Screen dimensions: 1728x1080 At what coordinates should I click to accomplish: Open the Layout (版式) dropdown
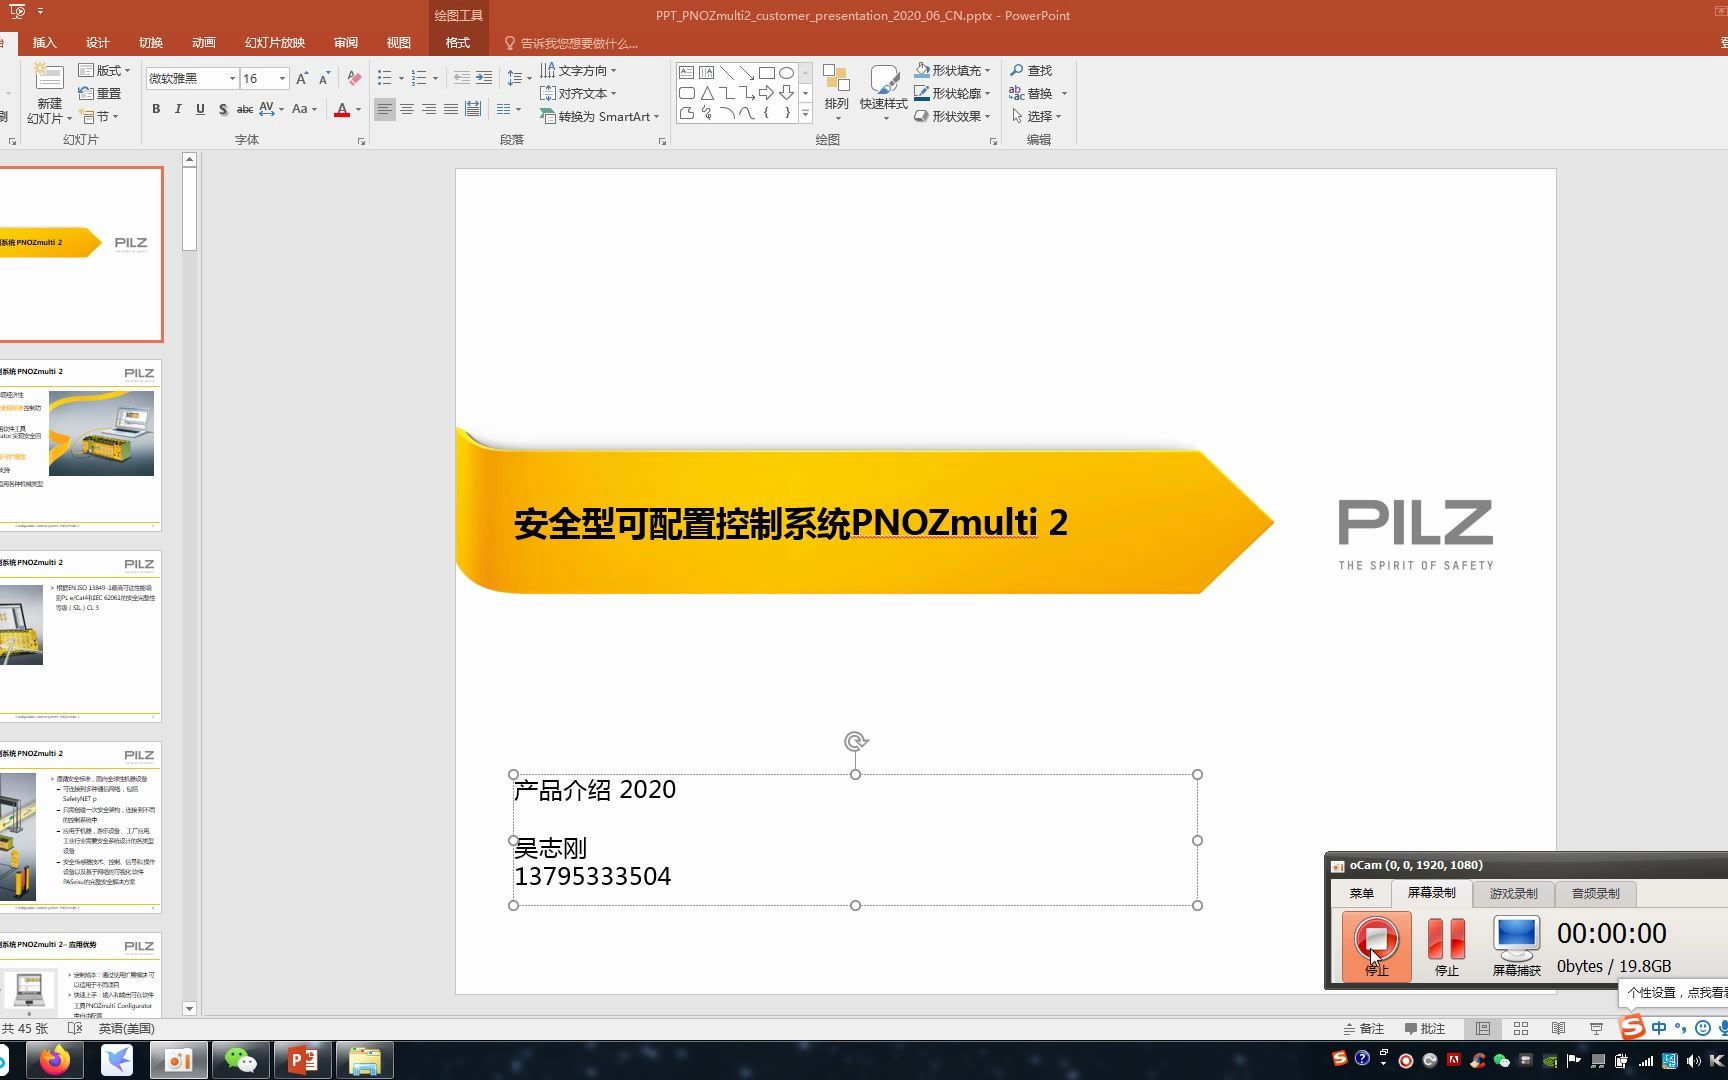pos(104,70)
